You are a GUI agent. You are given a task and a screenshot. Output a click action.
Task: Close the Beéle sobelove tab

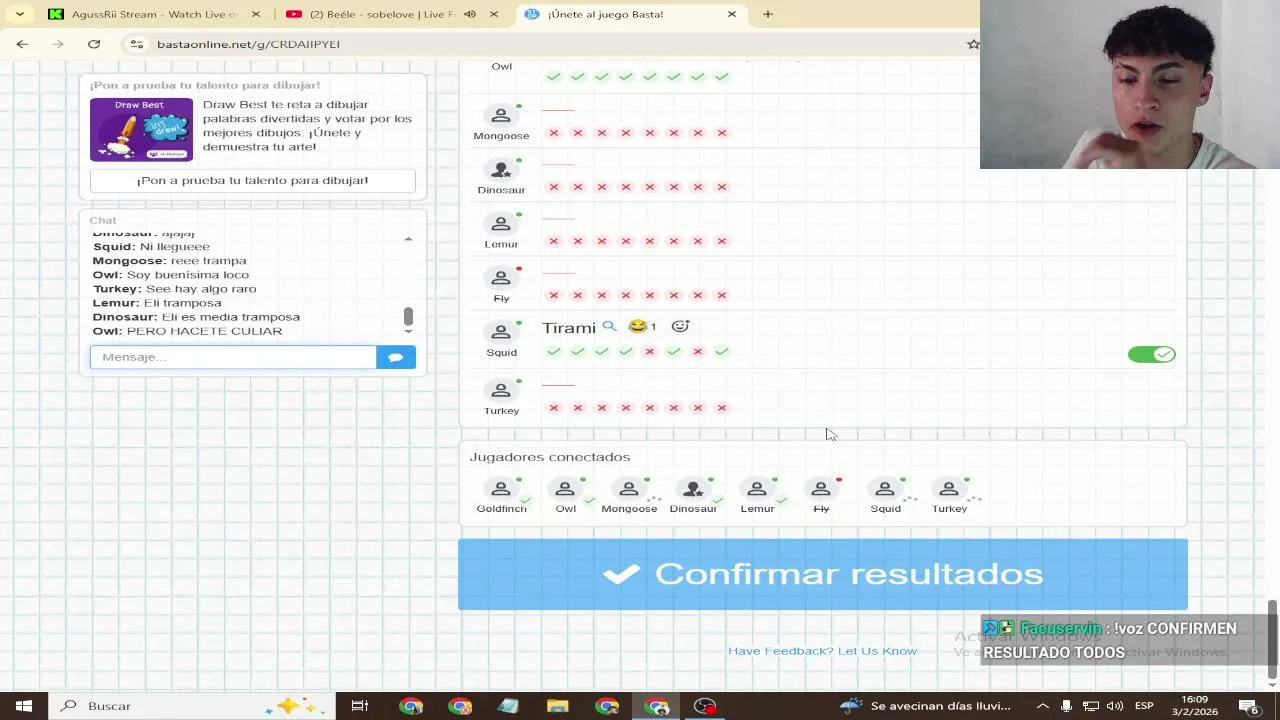[x=494, y=14]
